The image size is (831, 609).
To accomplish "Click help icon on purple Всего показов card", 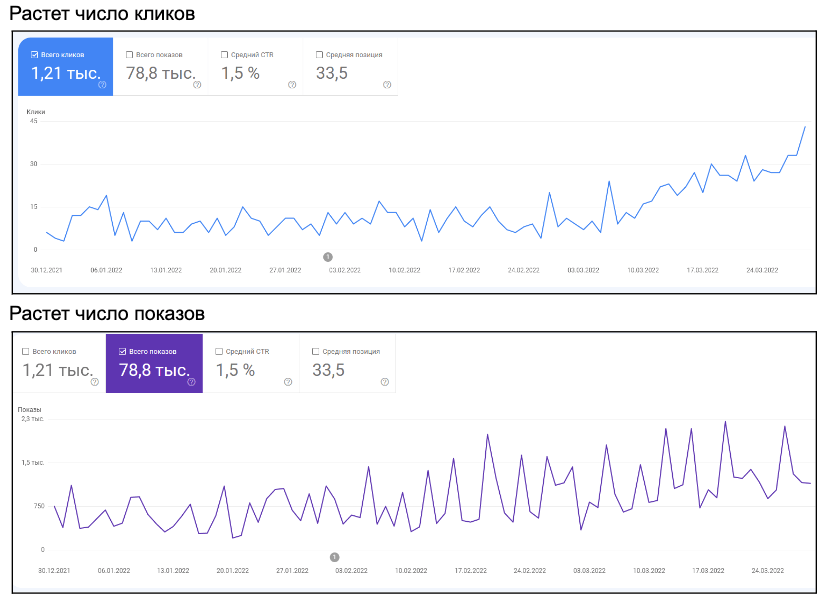I will (190, 381).
